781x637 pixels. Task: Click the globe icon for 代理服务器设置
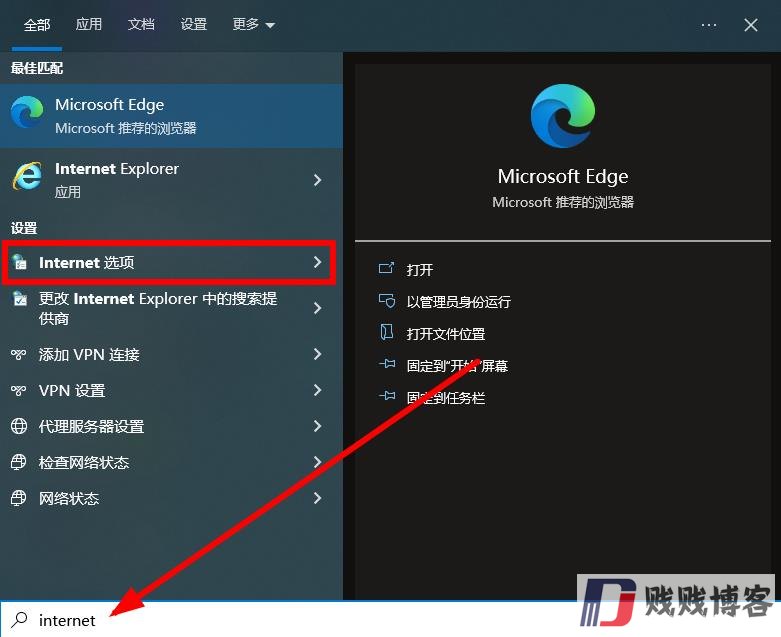19,426
